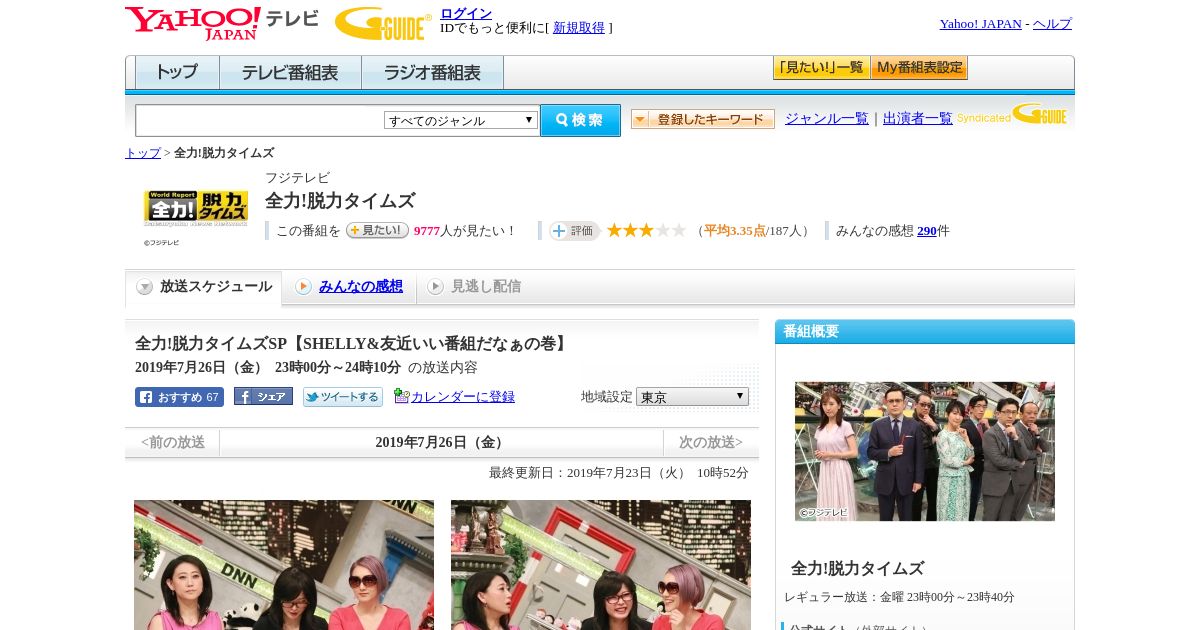Click the 評価 rating button
The width and height of the screenshot is (1200, 630).
[x=574, y=231]
